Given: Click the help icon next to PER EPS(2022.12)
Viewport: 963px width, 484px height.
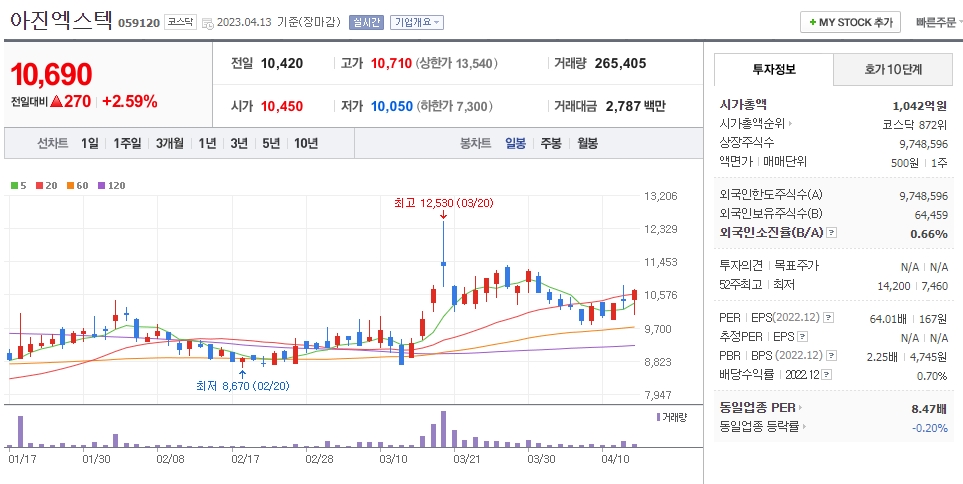Looking at the screenshot, I should [828, 318].
